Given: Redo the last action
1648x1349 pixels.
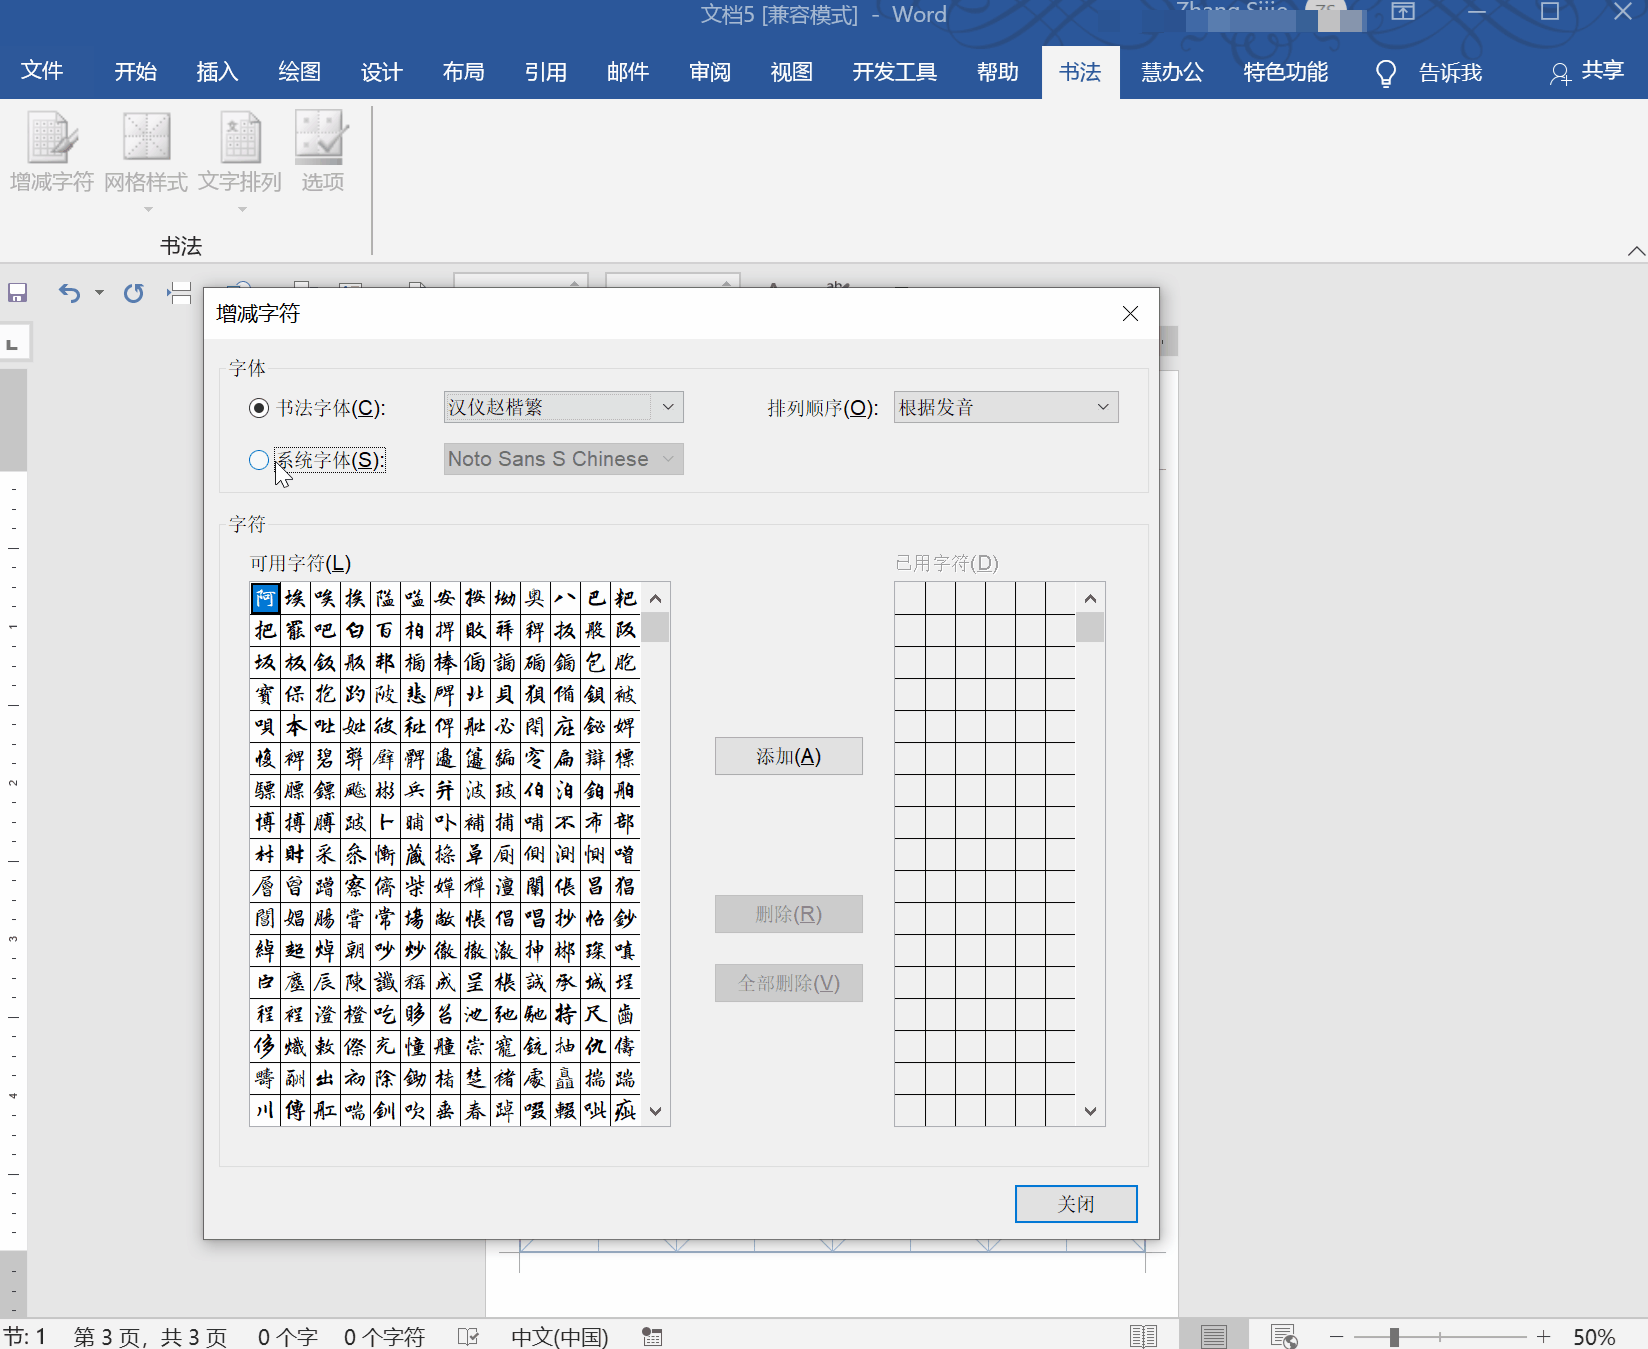Looking at the screenshot, I should point(133,293).
